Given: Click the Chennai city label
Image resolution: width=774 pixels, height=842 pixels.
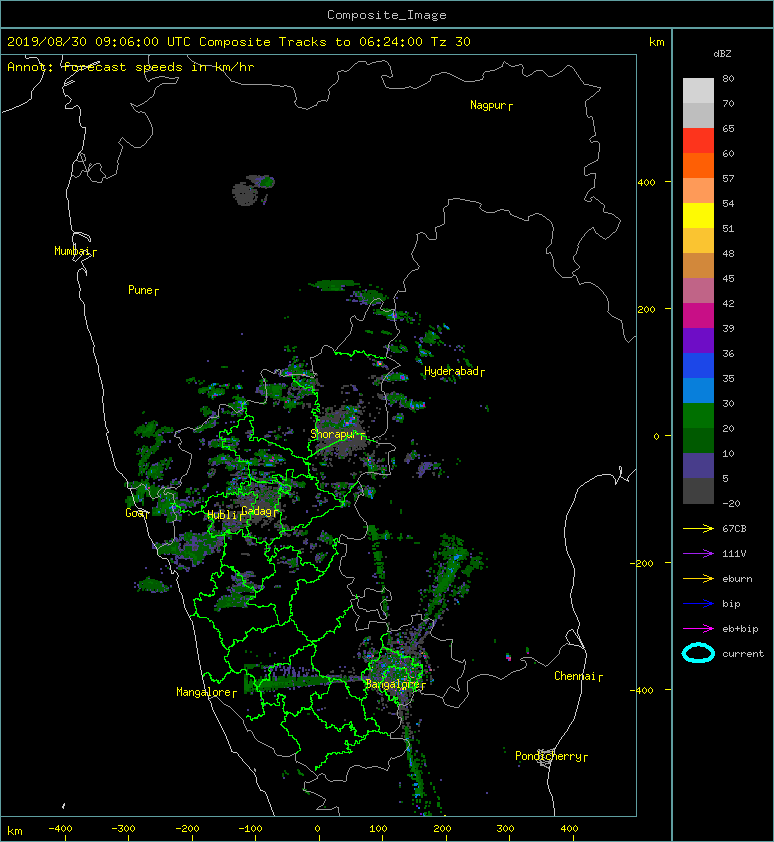Looking at the screenshot, I should coord(575,676).
